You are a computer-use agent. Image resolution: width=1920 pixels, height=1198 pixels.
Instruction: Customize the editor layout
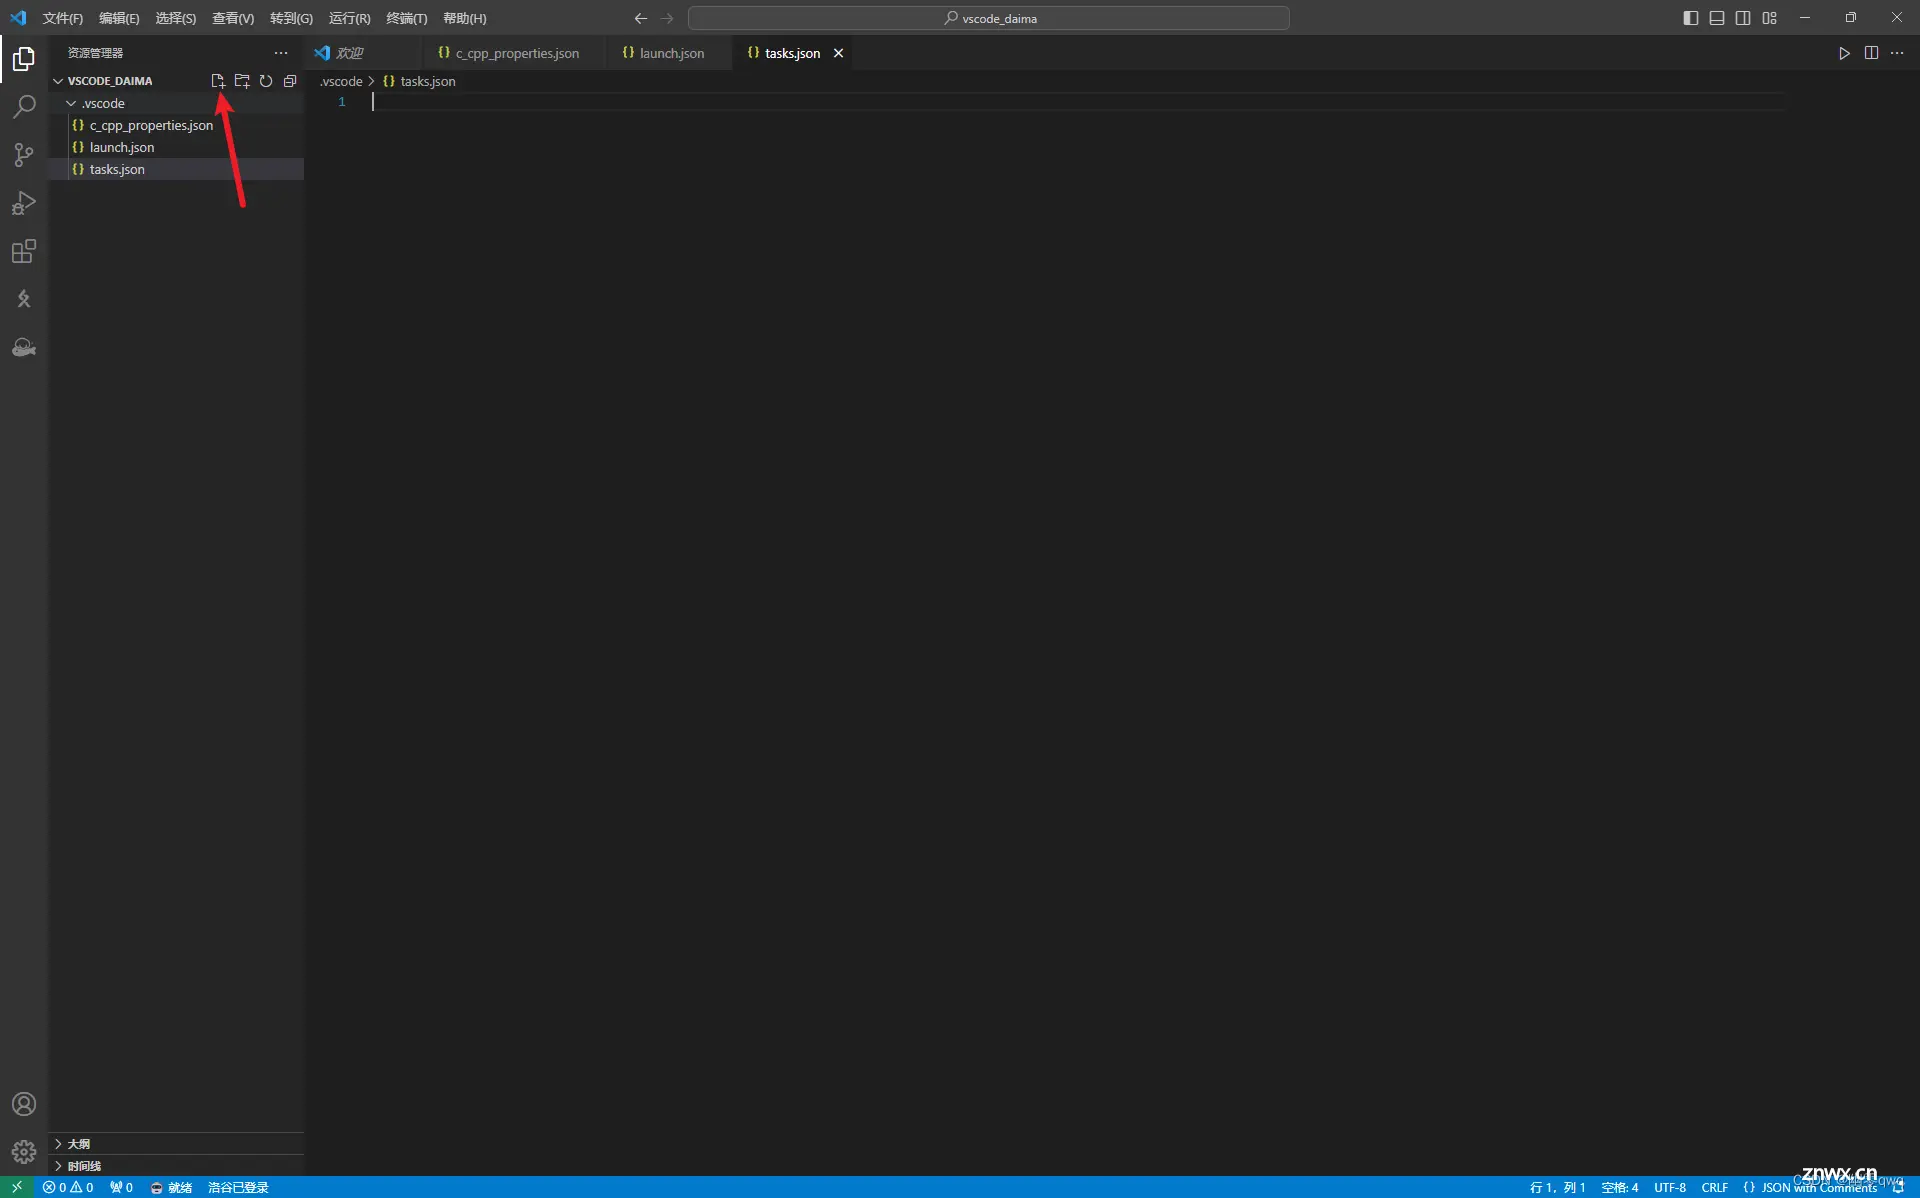[1770, 18]
